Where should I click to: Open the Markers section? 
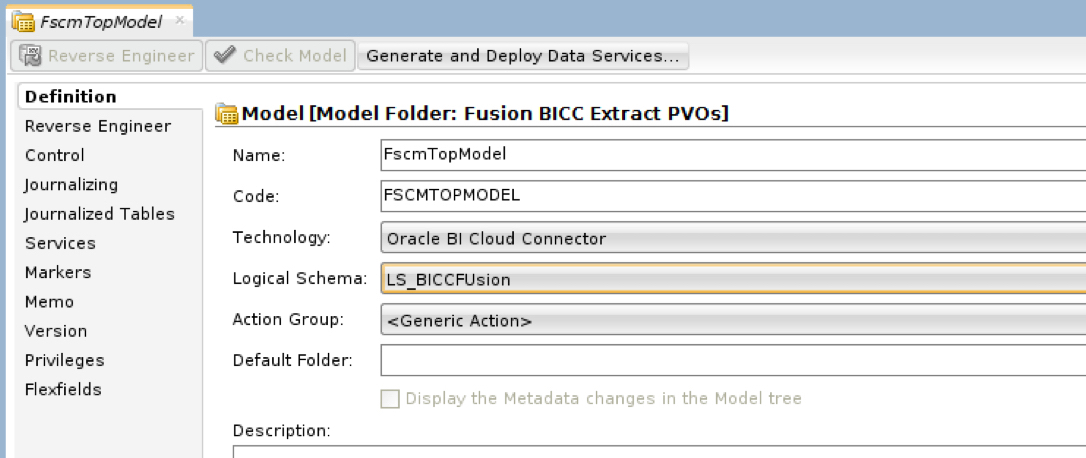tap(58, 272)
